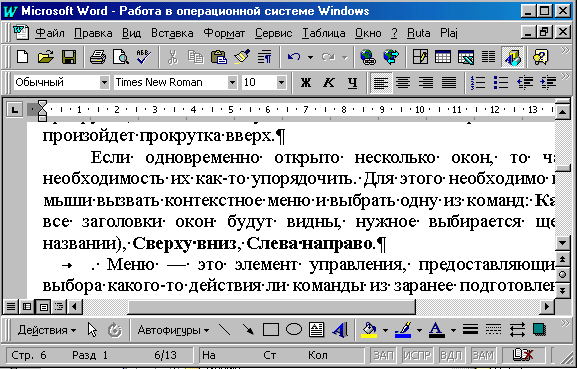Choose the Select Objects pointer tool
577x369 pixels.
point(92,330)
